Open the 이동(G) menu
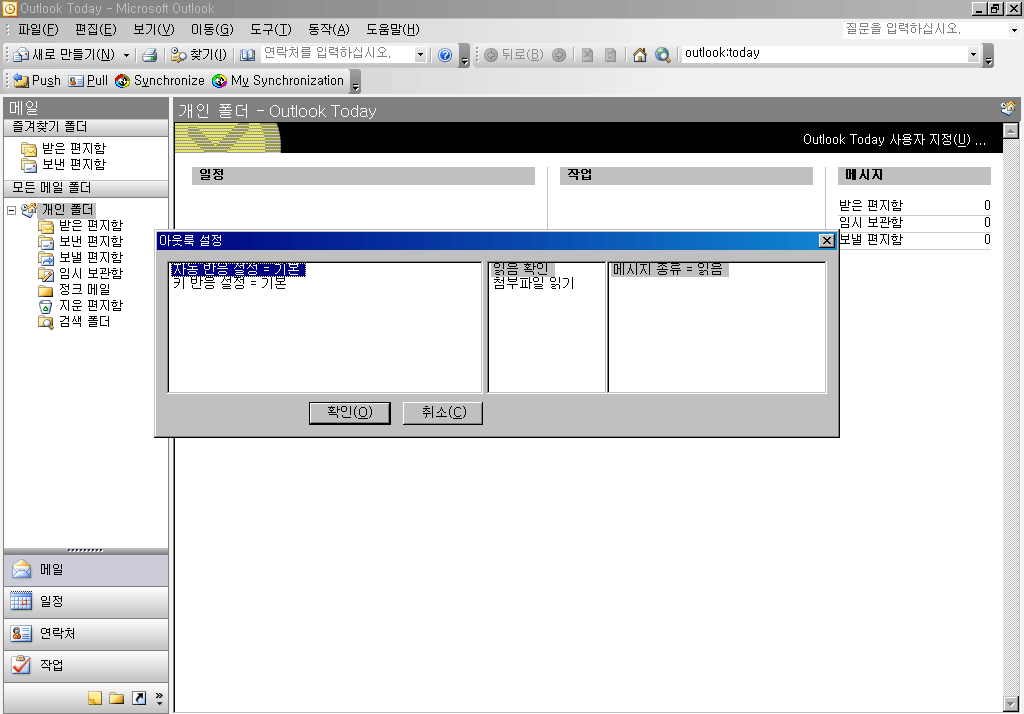The height and width of the screenshot is (714, 1024). tap(212, 29)
